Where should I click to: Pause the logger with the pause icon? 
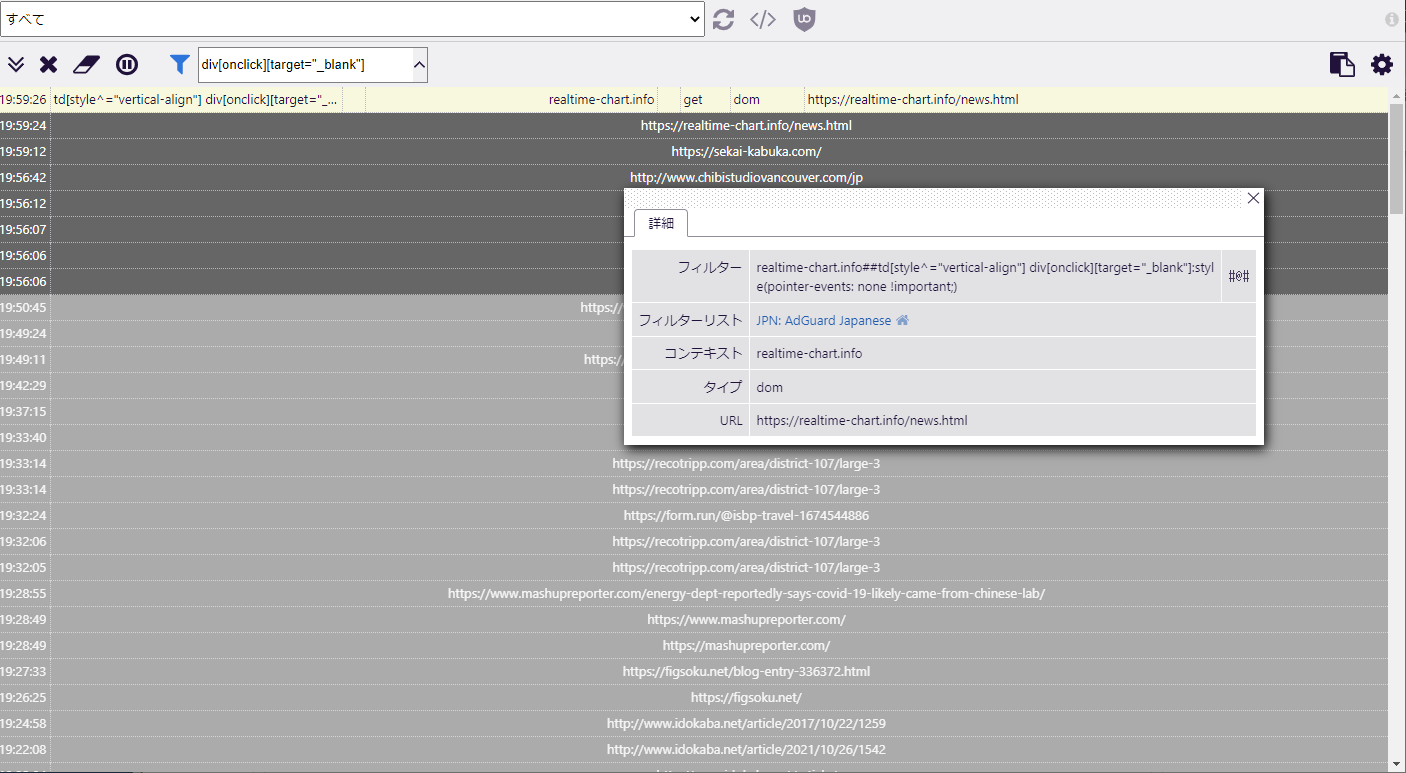(x=127, y=64)
